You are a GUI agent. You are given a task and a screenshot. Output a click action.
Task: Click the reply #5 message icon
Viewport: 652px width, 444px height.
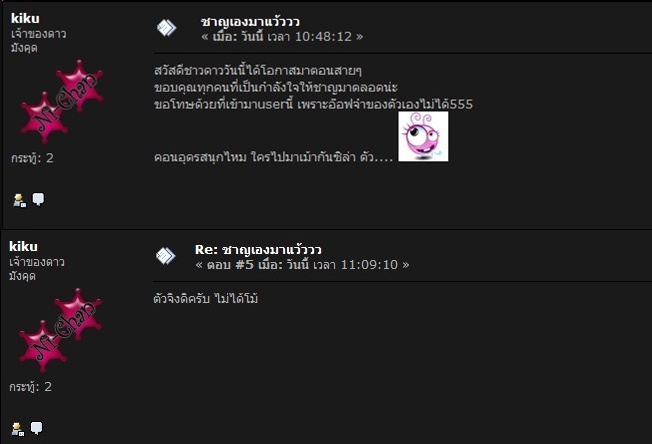pos(165,256)
